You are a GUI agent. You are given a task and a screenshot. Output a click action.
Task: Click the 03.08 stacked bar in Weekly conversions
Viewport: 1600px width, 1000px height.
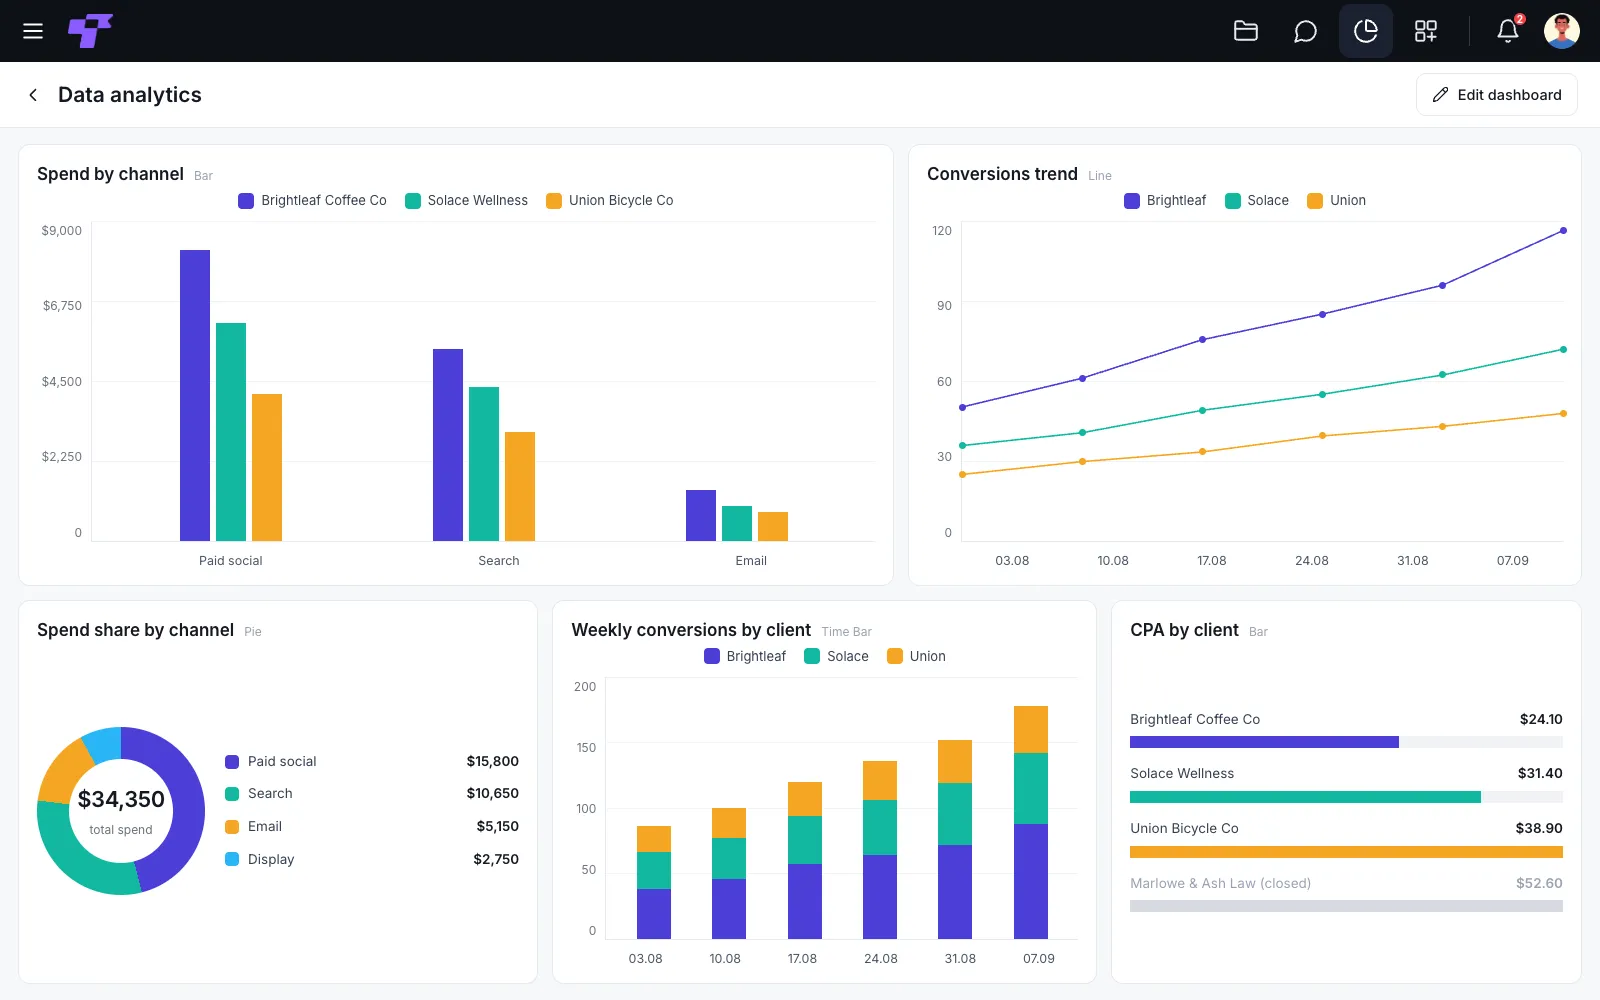click(654, 882)
